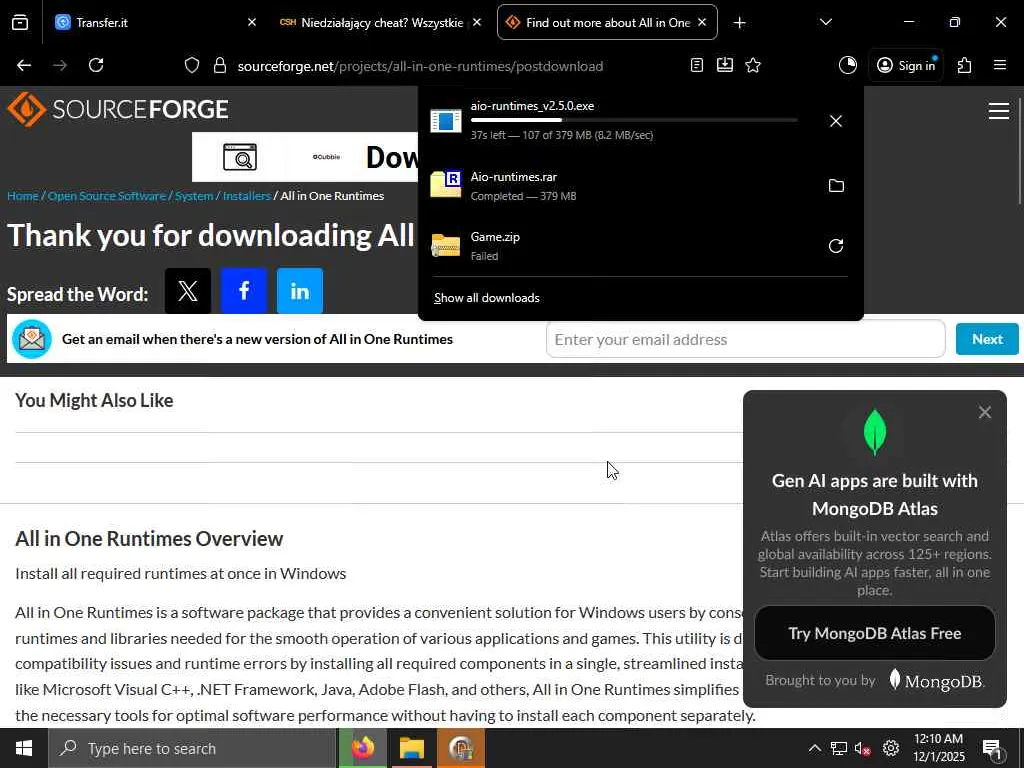Open the notification center icon
This screenshot has height=768, width=1024.
pos(993,750)
